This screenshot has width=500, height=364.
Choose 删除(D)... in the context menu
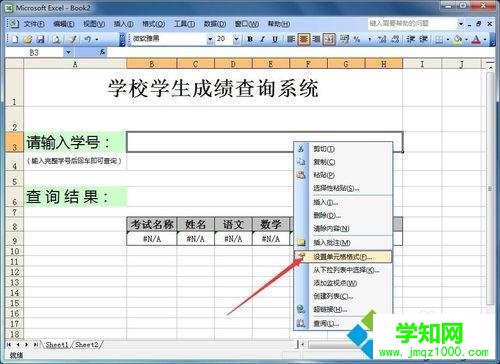[343, 216]
